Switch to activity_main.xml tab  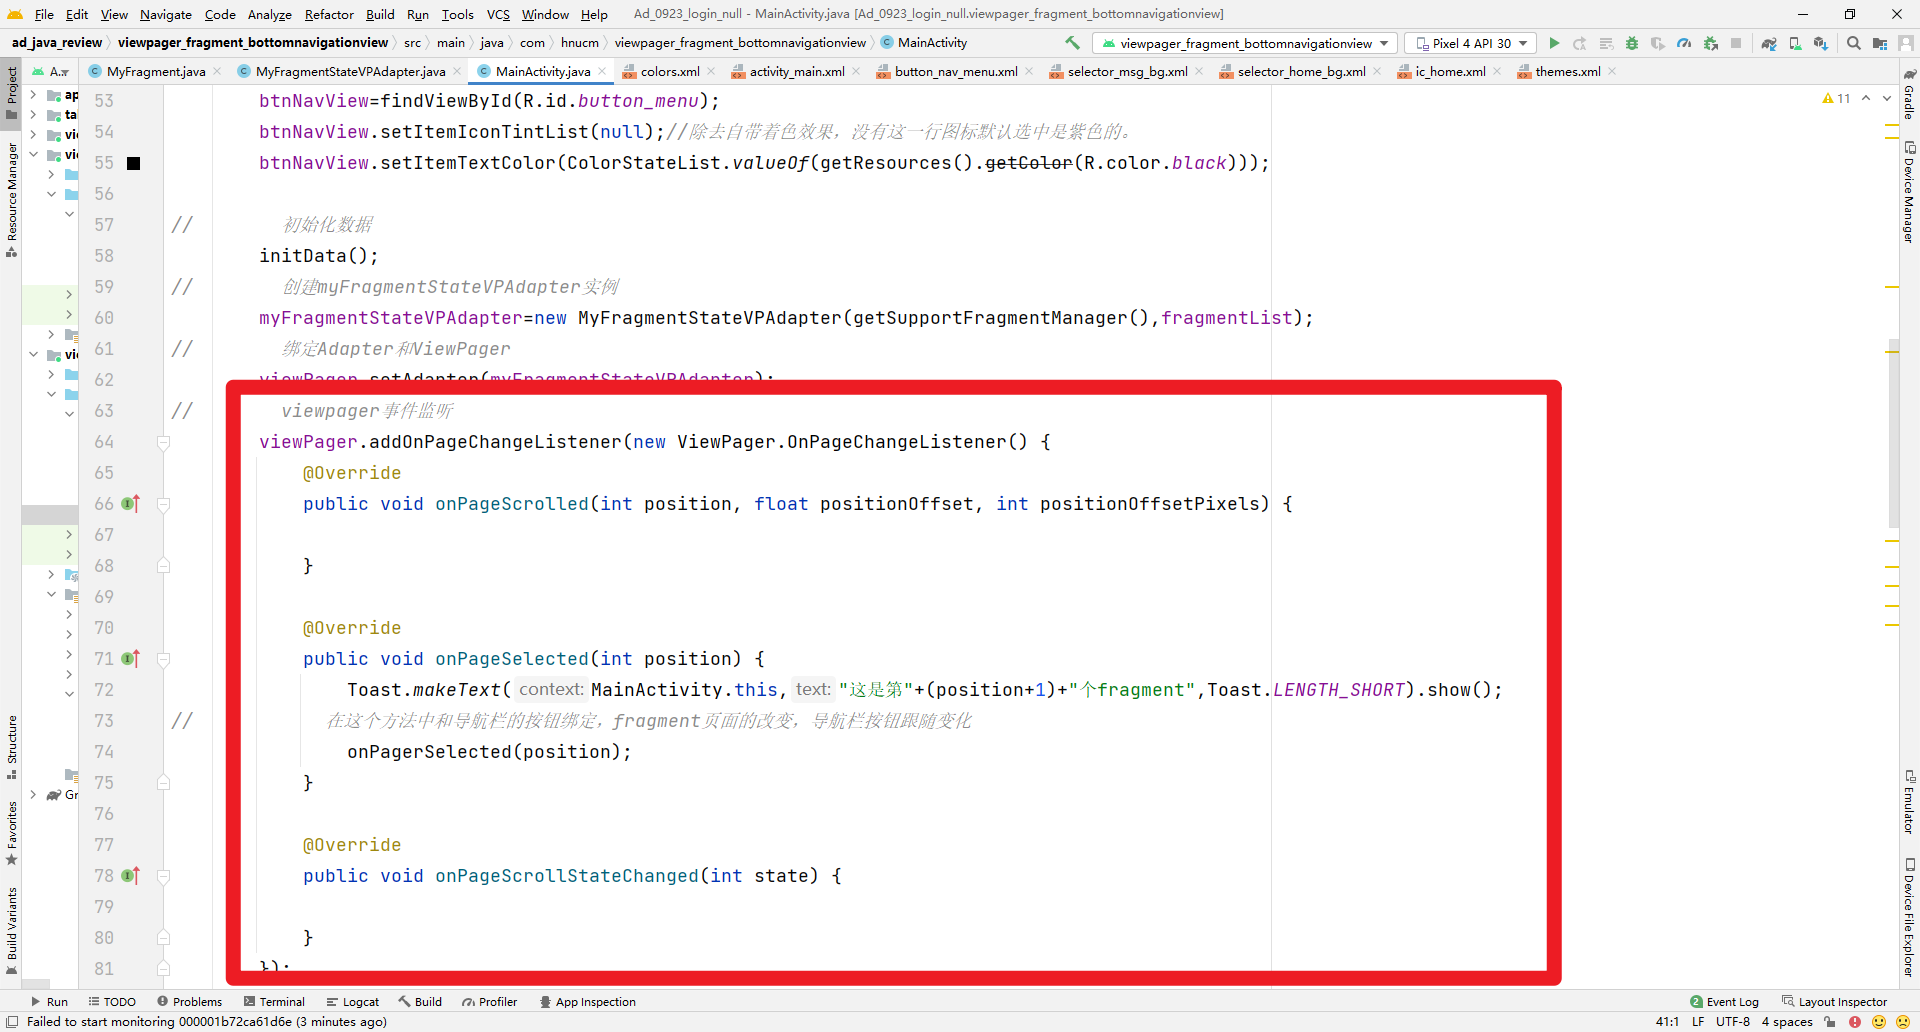click(797, 72)
